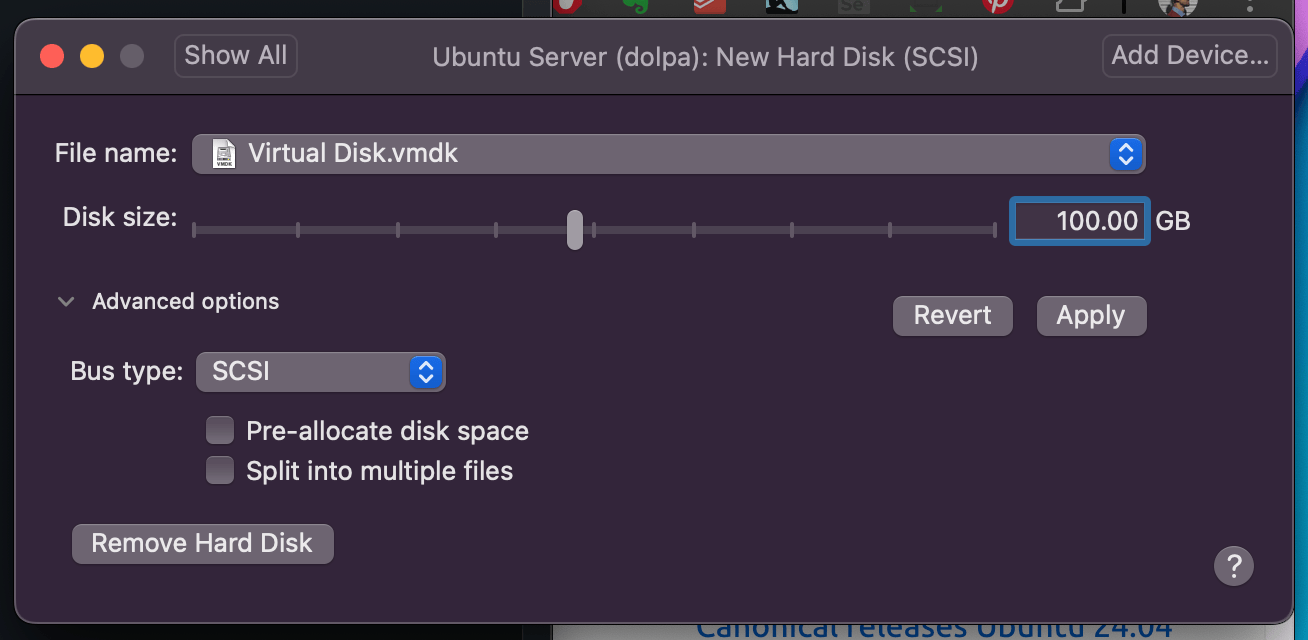Collapse the Advanced options section
The height and width of the screenshot is (640, 1308).
66,302
